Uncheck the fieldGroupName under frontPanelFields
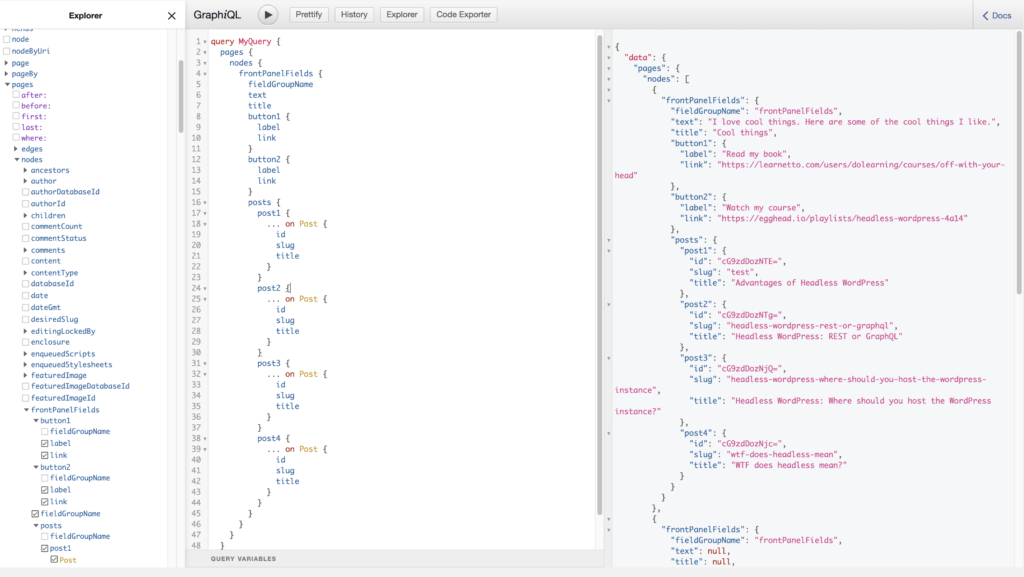The image size is (1024, 577). pyautogui.click(x=35, y=514)
